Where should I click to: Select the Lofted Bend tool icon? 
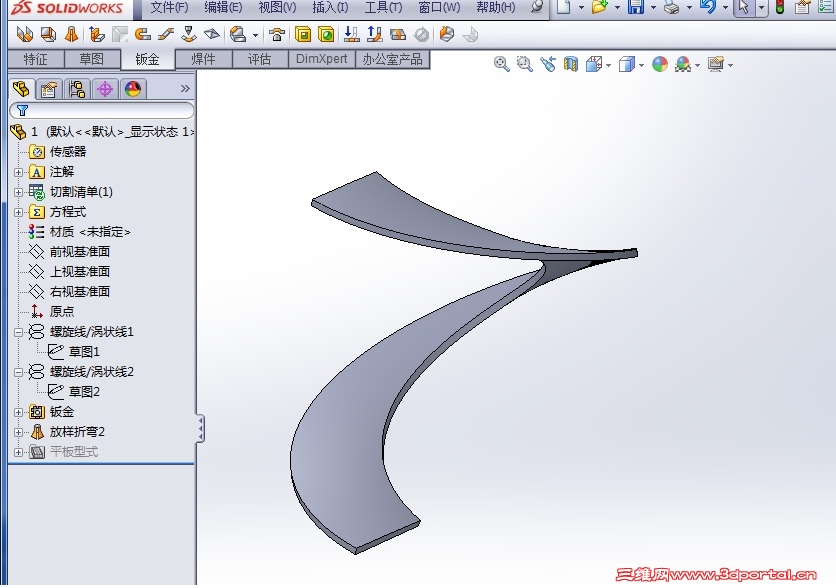71,35
